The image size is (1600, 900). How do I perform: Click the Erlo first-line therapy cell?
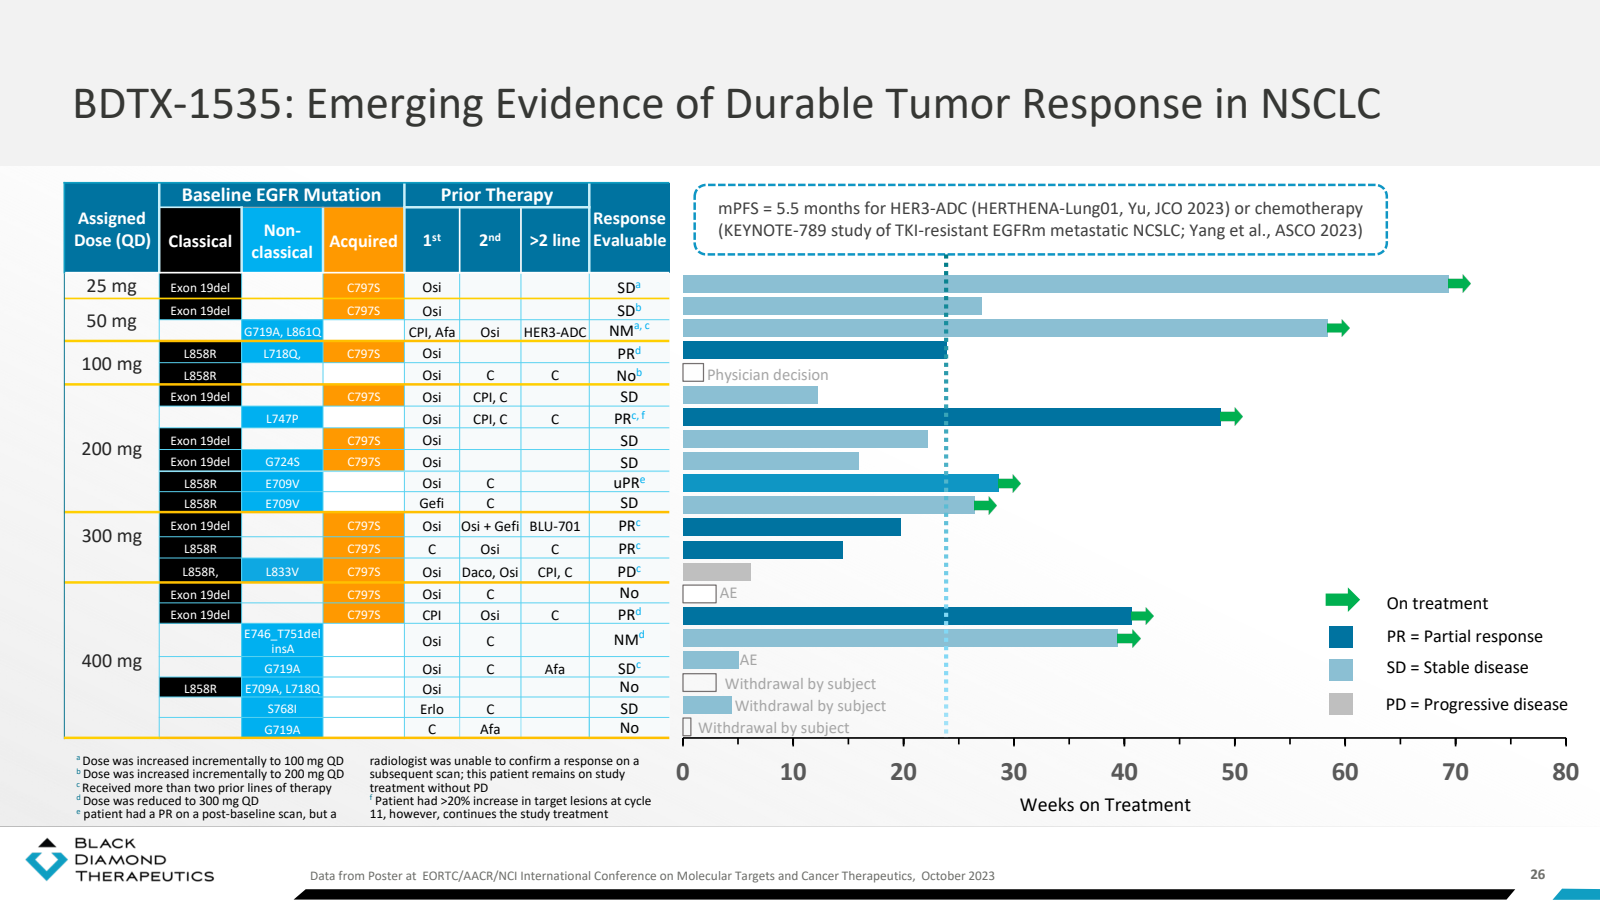point(432,709)
